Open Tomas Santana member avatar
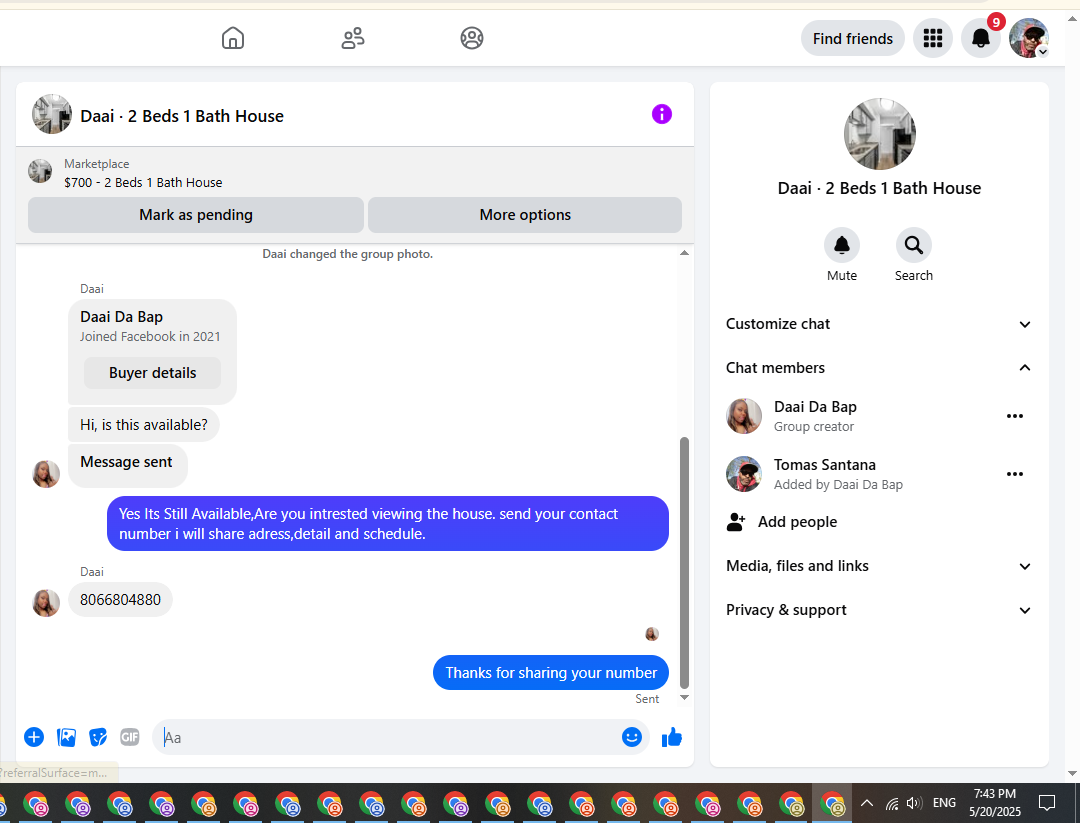The height and width of the screenshot is (823, 1080). pyautogui.click(x=744, y=474)
